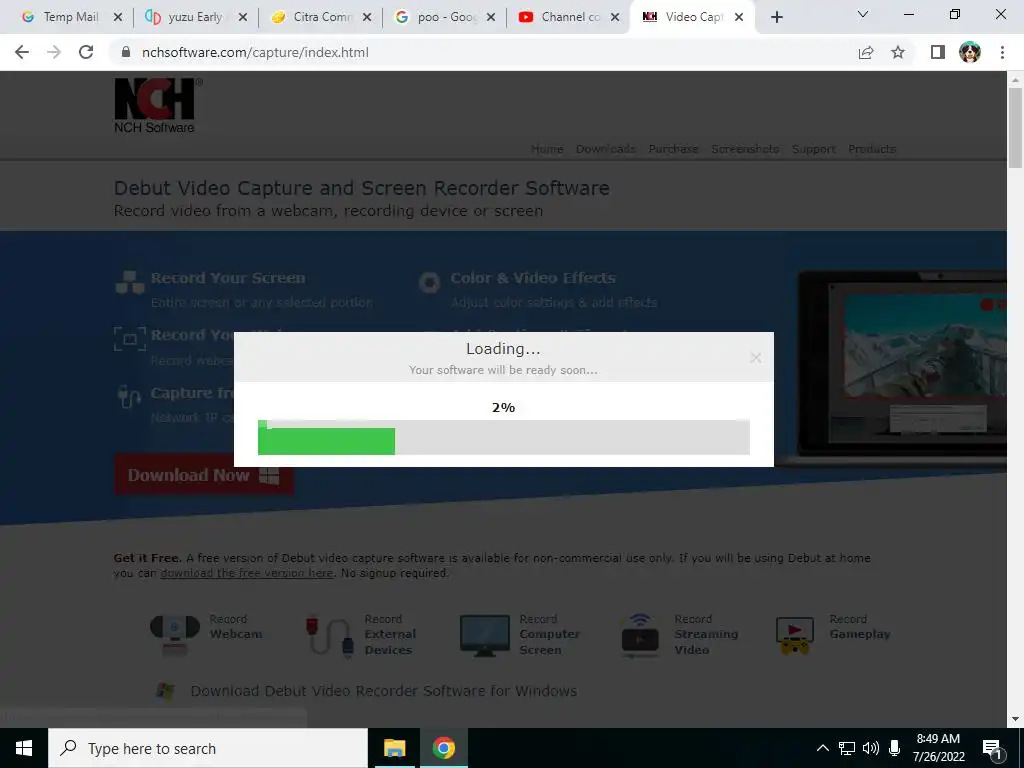Viewport: 1024px width, 768px height.
Task: Reload the current page
Action: coord(86,52)
